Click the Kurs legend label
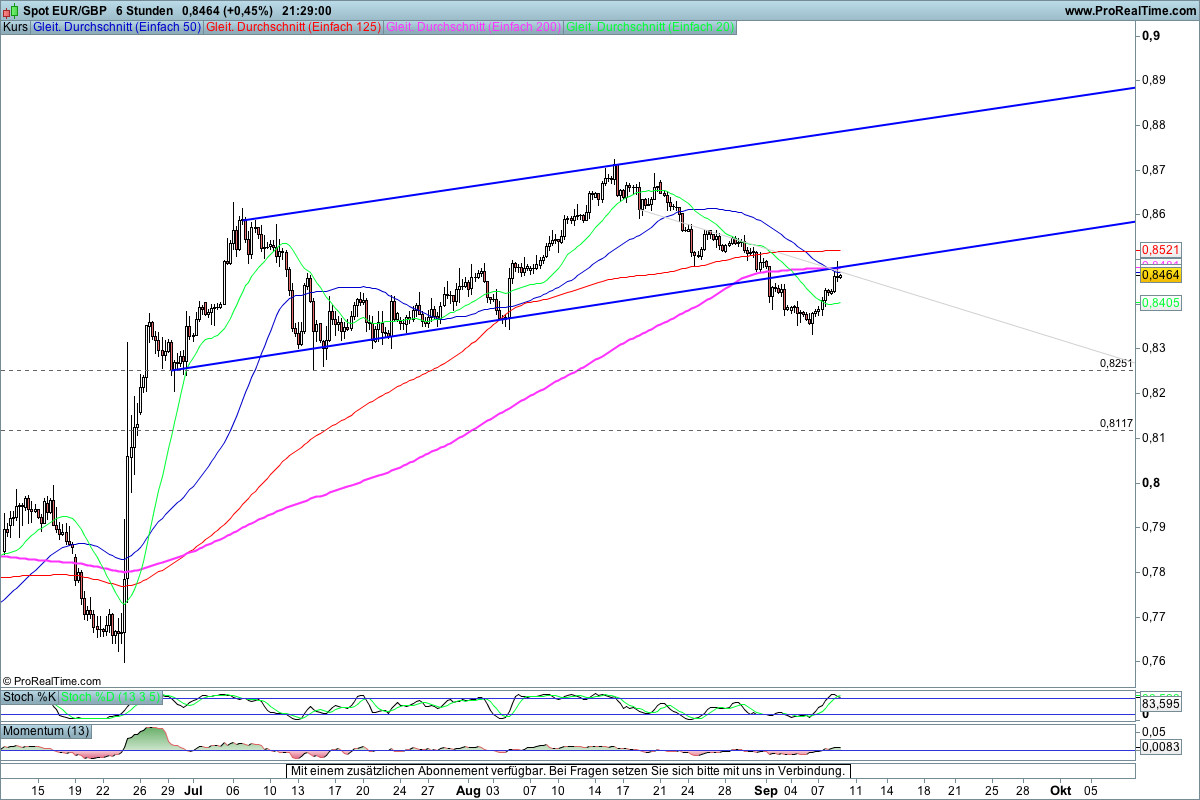The height and width of the screenshot is (800, 1200). (15, 28)
